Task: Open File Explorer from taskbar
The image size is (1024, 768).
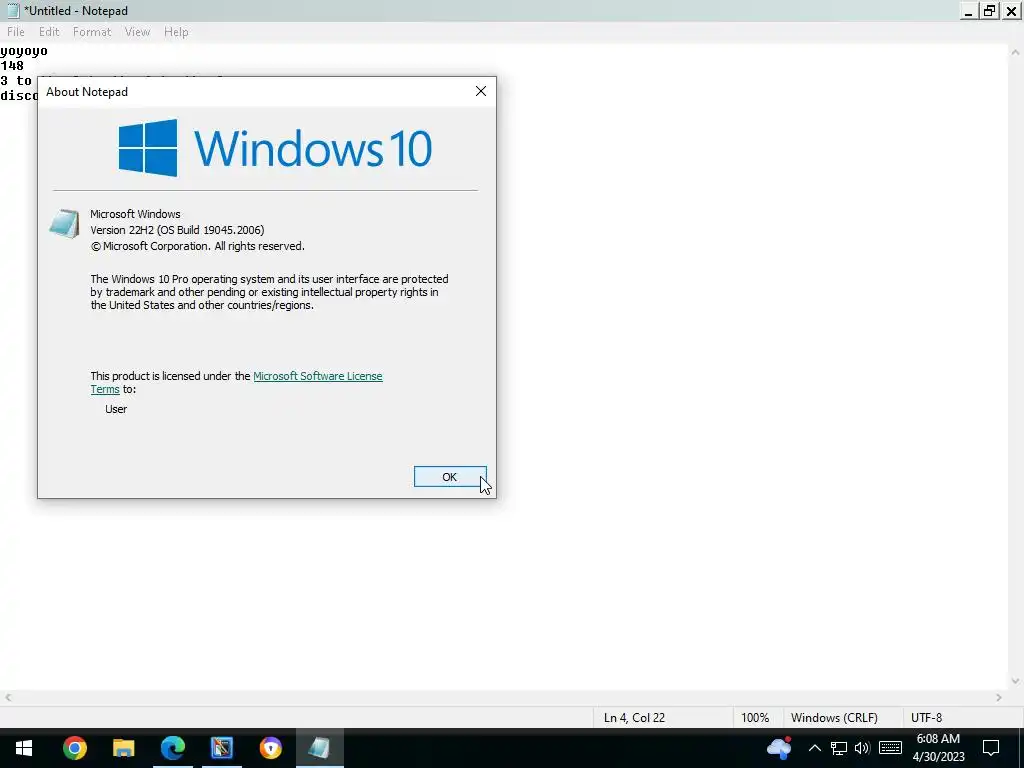Action: (123, 748)
